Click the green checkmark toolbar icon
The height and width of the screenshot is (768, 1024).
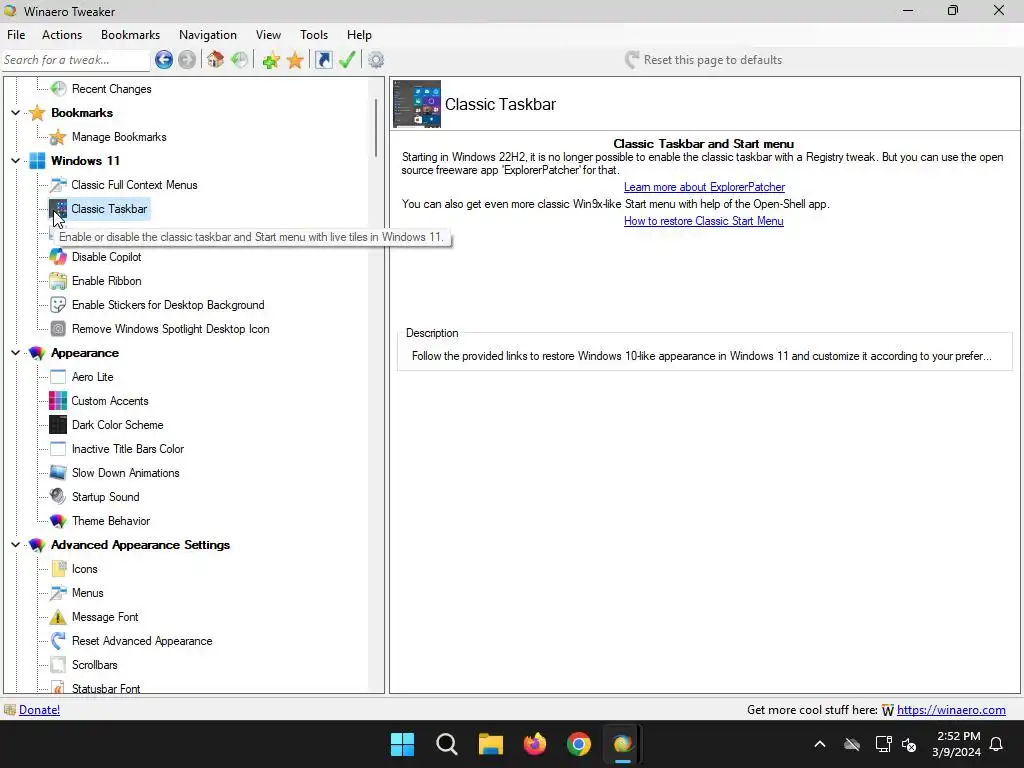coord(347,60)
